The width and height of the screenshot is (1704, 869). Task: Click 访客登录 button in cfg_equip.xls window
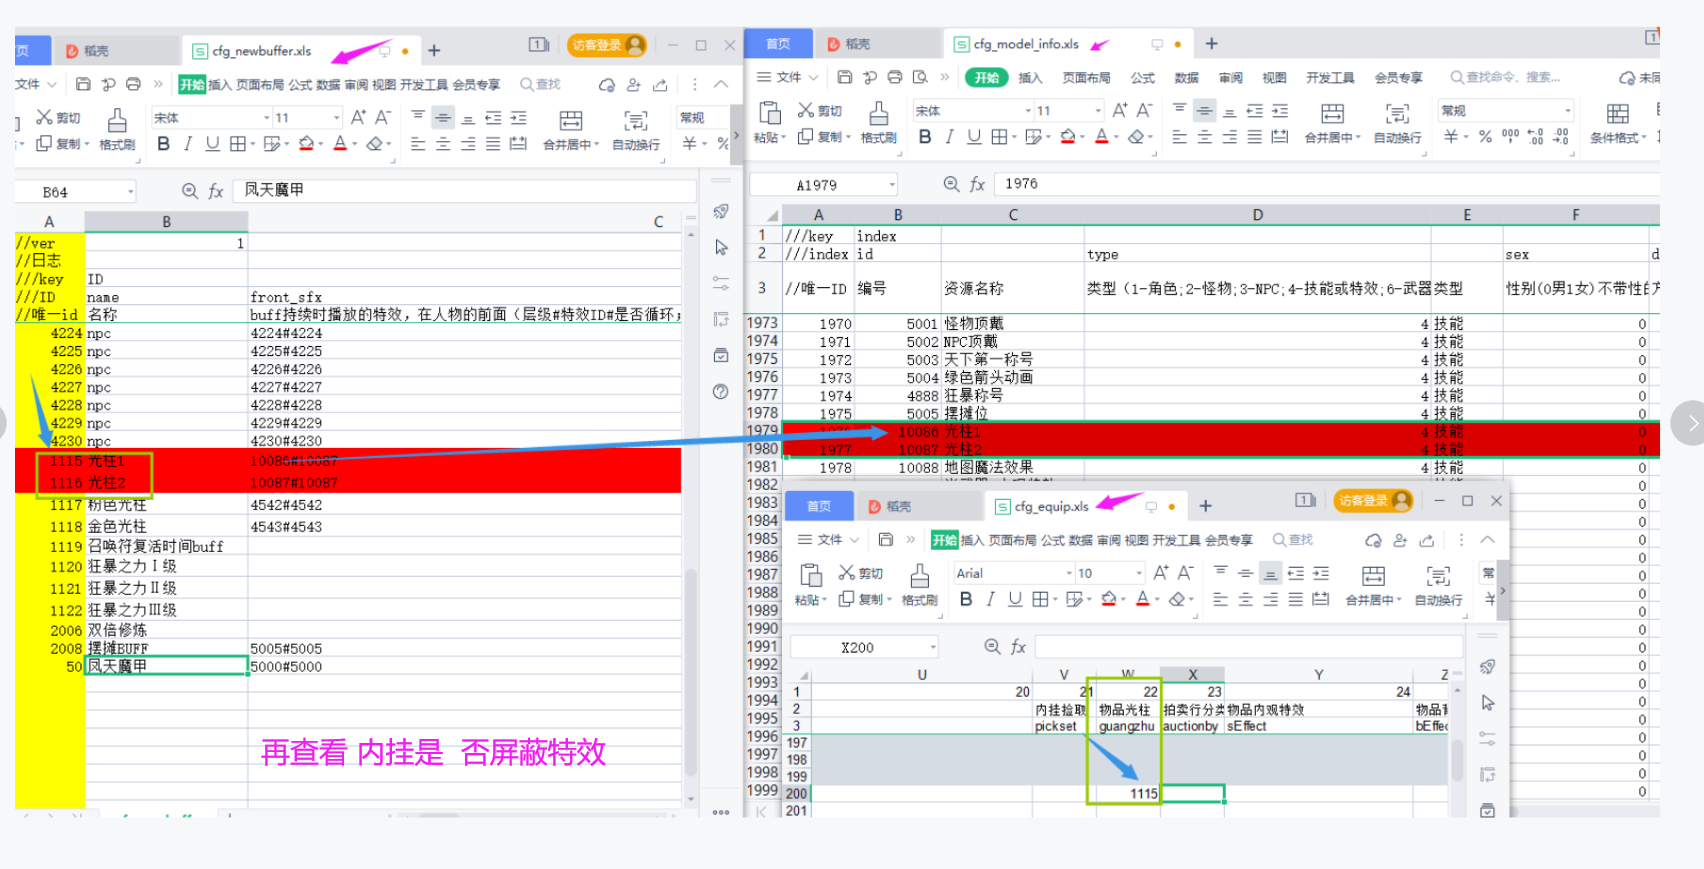tap(1373, 500)
